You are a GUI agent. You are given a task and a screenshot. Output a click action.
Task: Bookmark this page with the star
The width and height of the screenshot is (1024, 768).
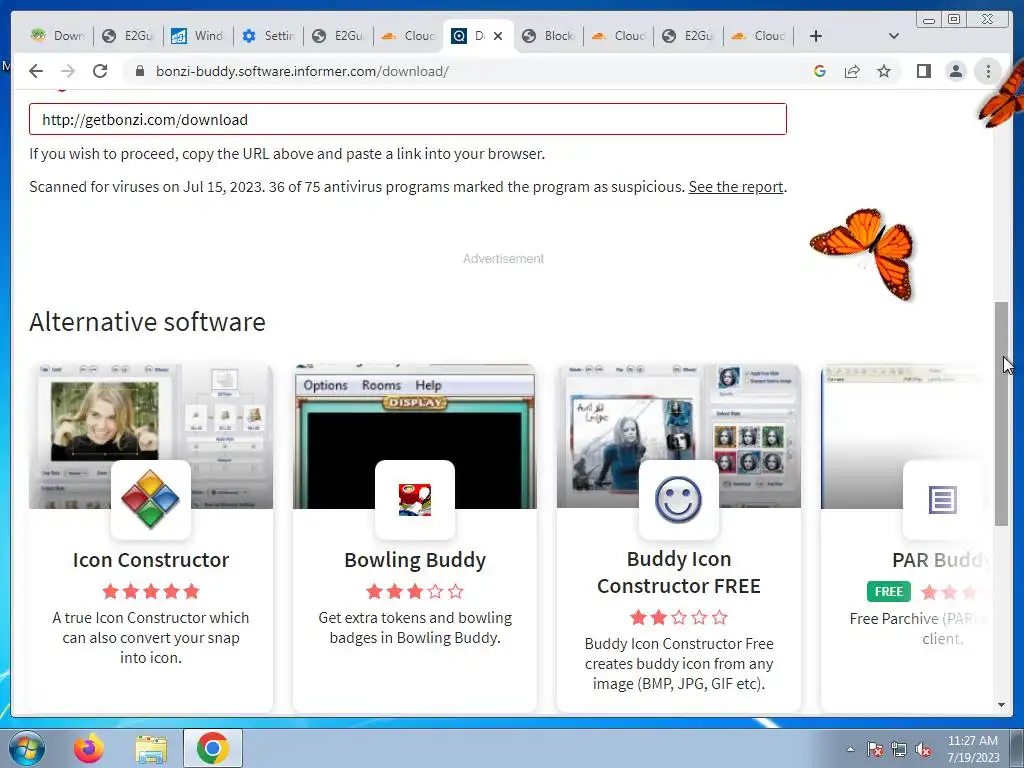pos(884,71)
